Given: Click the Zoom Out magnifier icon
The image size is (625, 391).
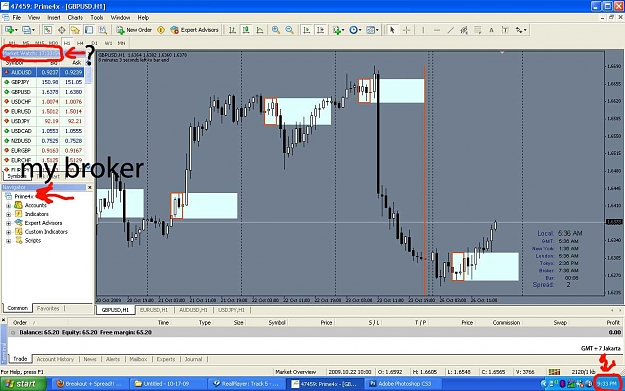Looking at the screenshot, I should tap(289, 30).
